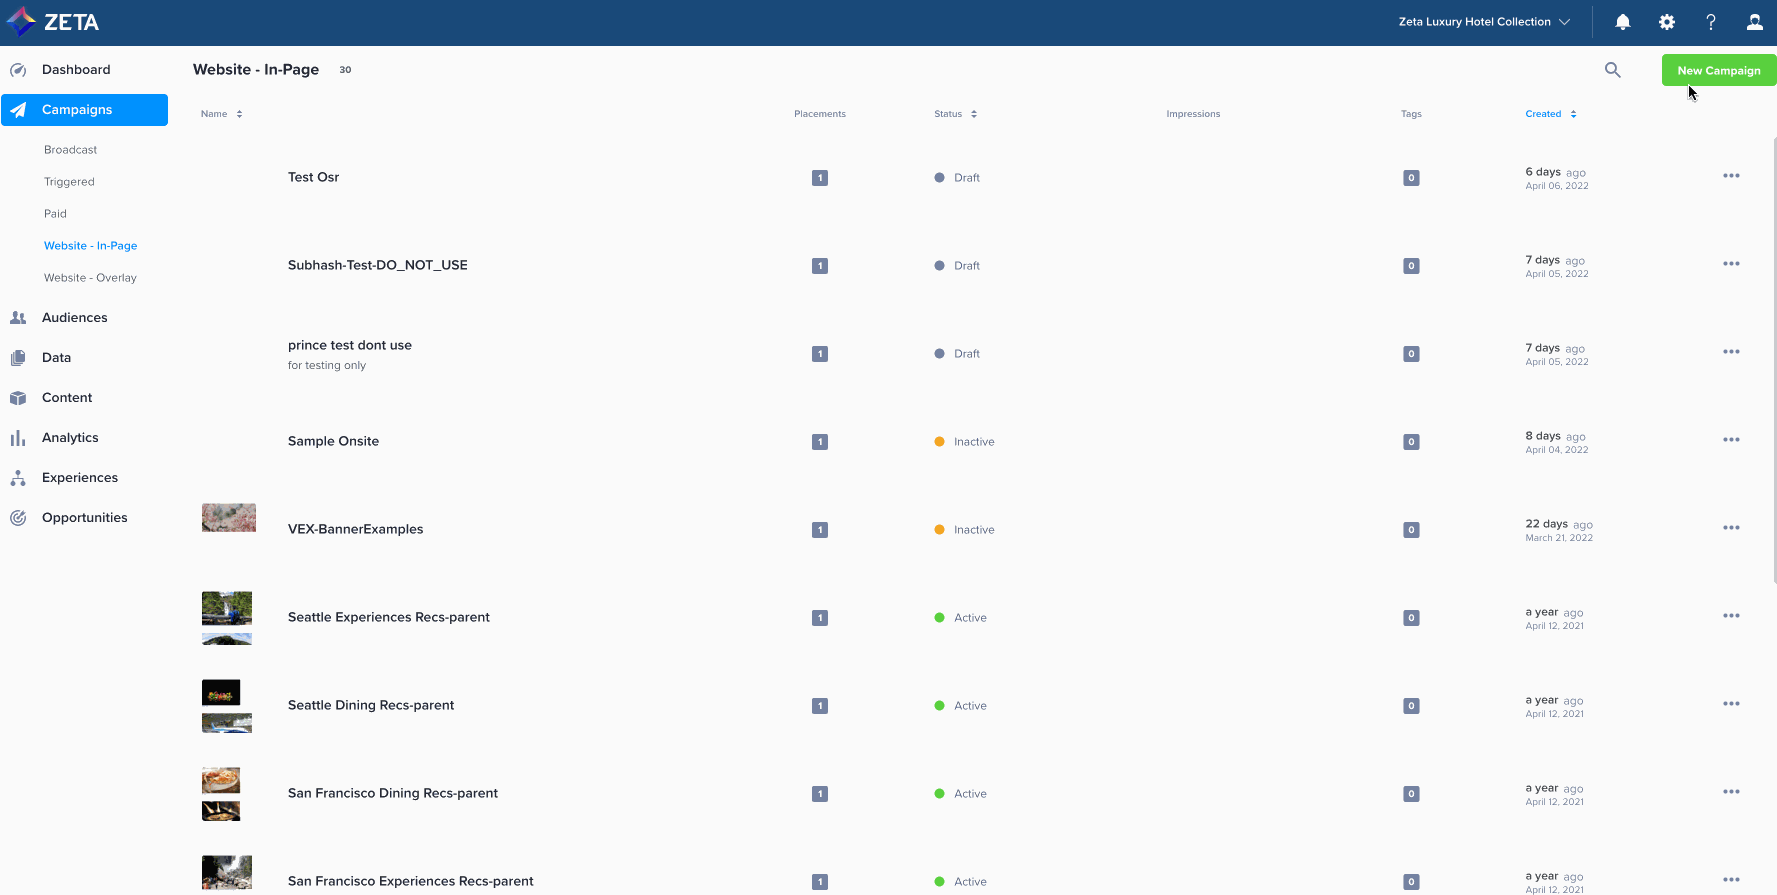Open the user profile icon
This screenshot has height=895, width=1777.
(x=1754, y=22)
